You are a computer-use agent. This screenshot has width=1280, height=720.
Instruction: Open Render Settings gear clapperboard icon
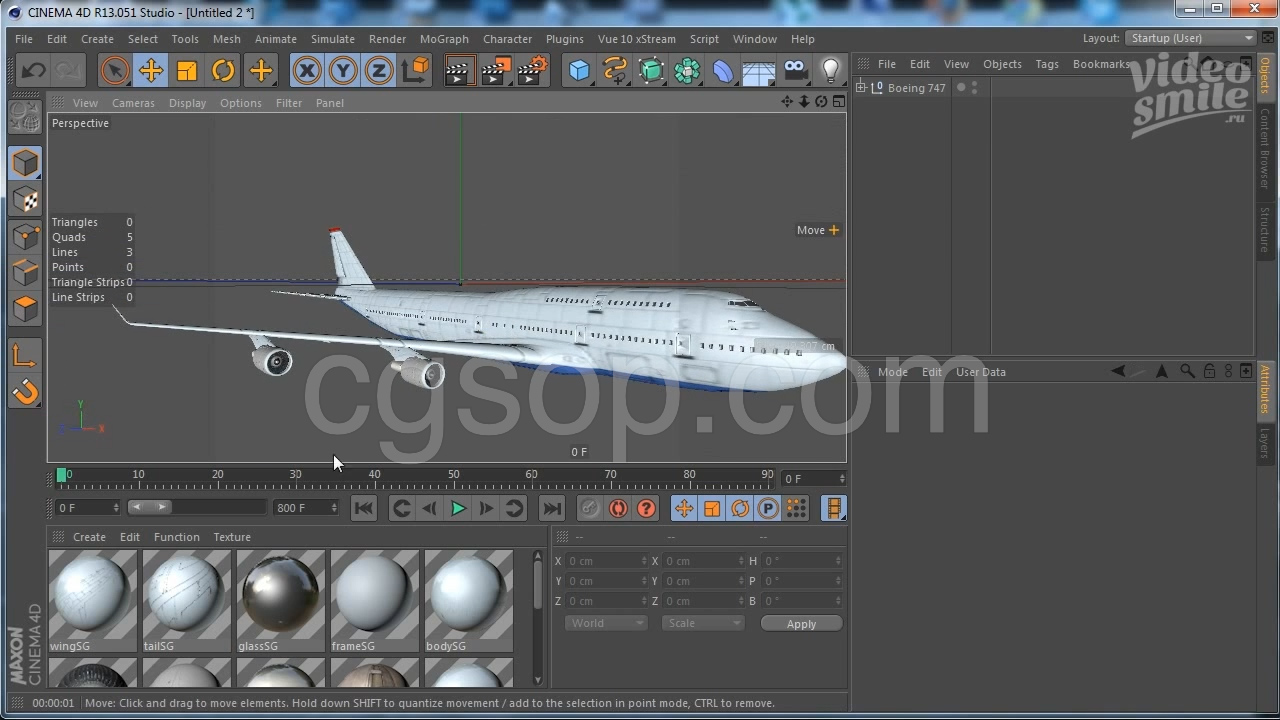[533, 70]
